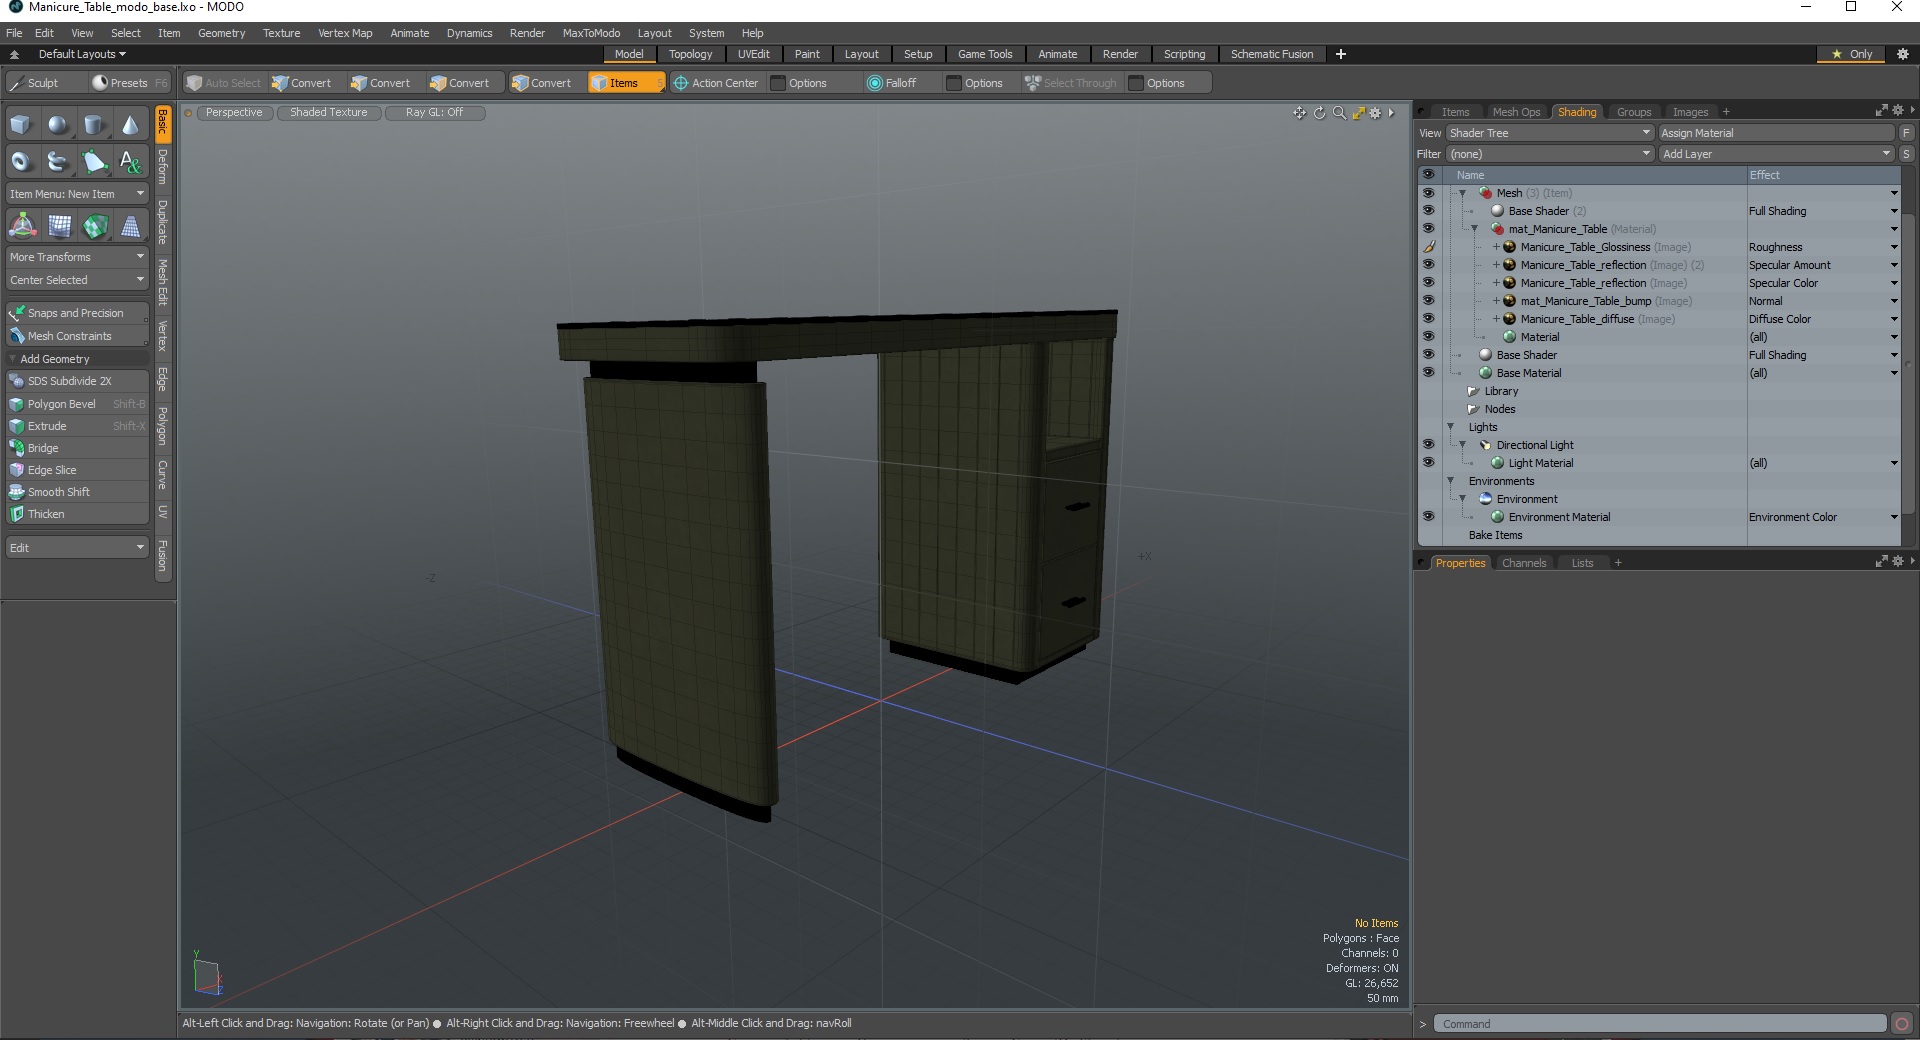Open More Transforms dropdown

pos(77,257)
